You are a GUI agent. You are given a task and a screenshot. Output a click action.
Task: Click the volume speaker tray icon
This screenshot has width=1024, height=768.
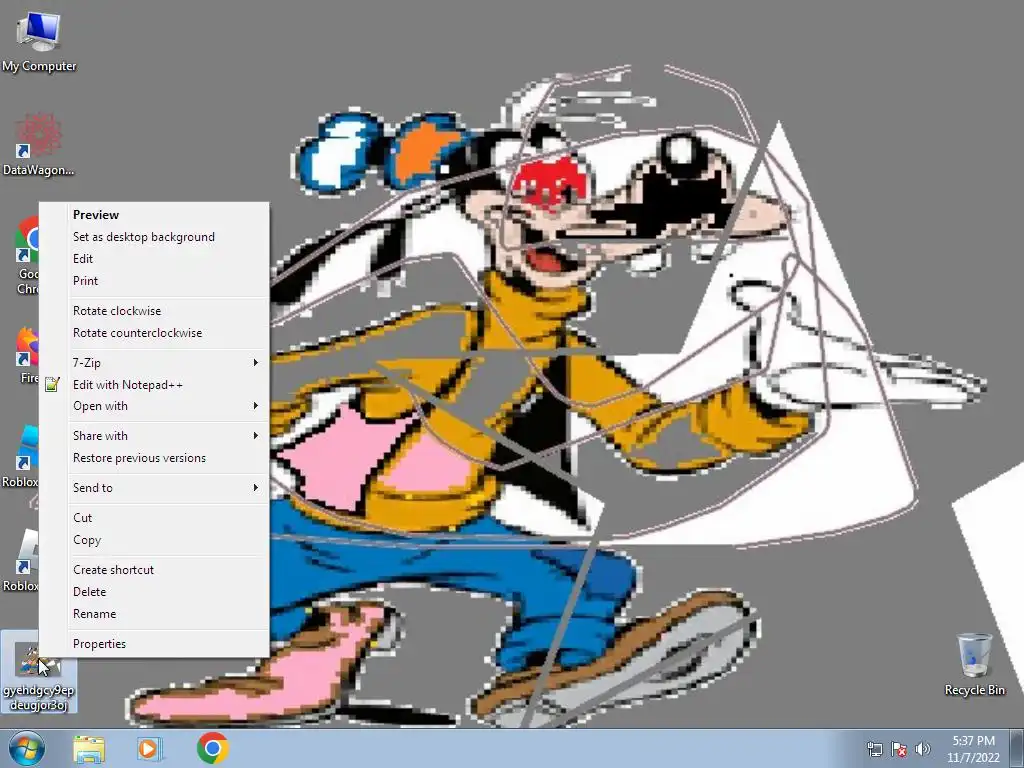click(x=923, y=749)
